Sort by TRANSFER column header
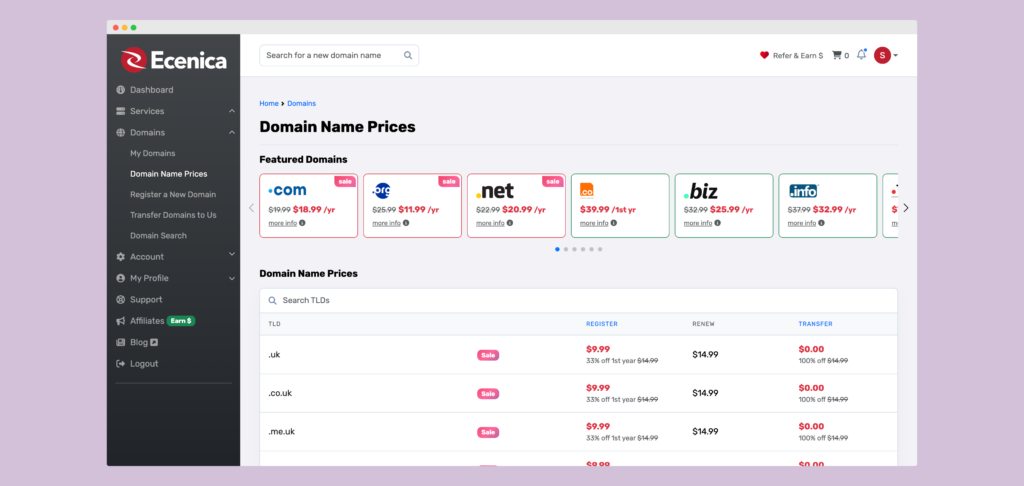Image resolution: width=1024 pixels, height=486 pixels. (x=816, y=324)
